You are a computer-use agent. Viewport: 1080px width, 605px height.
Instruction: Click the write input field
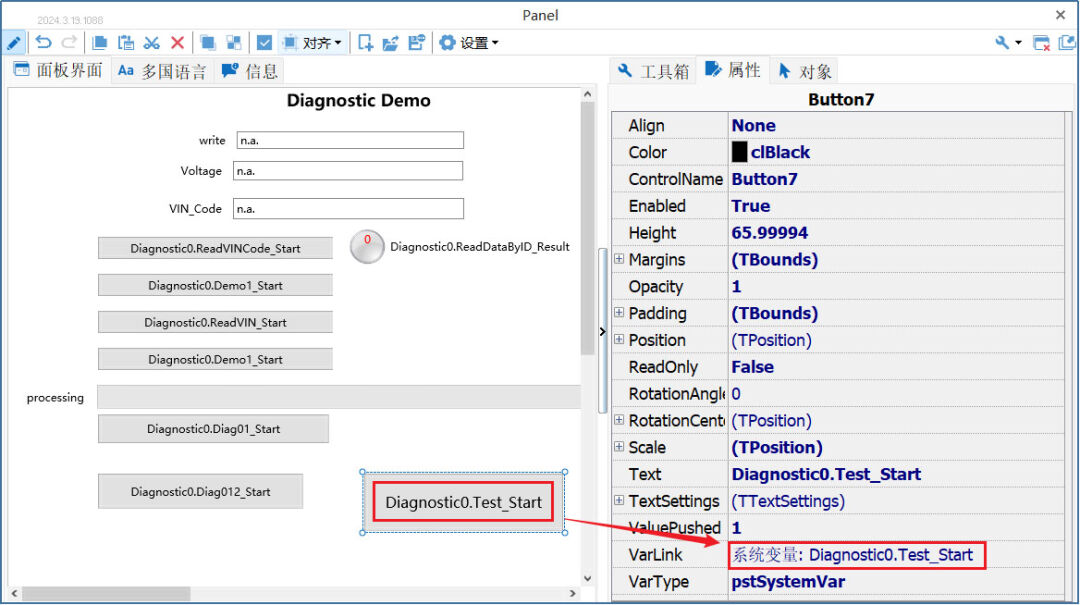(350, 141)
